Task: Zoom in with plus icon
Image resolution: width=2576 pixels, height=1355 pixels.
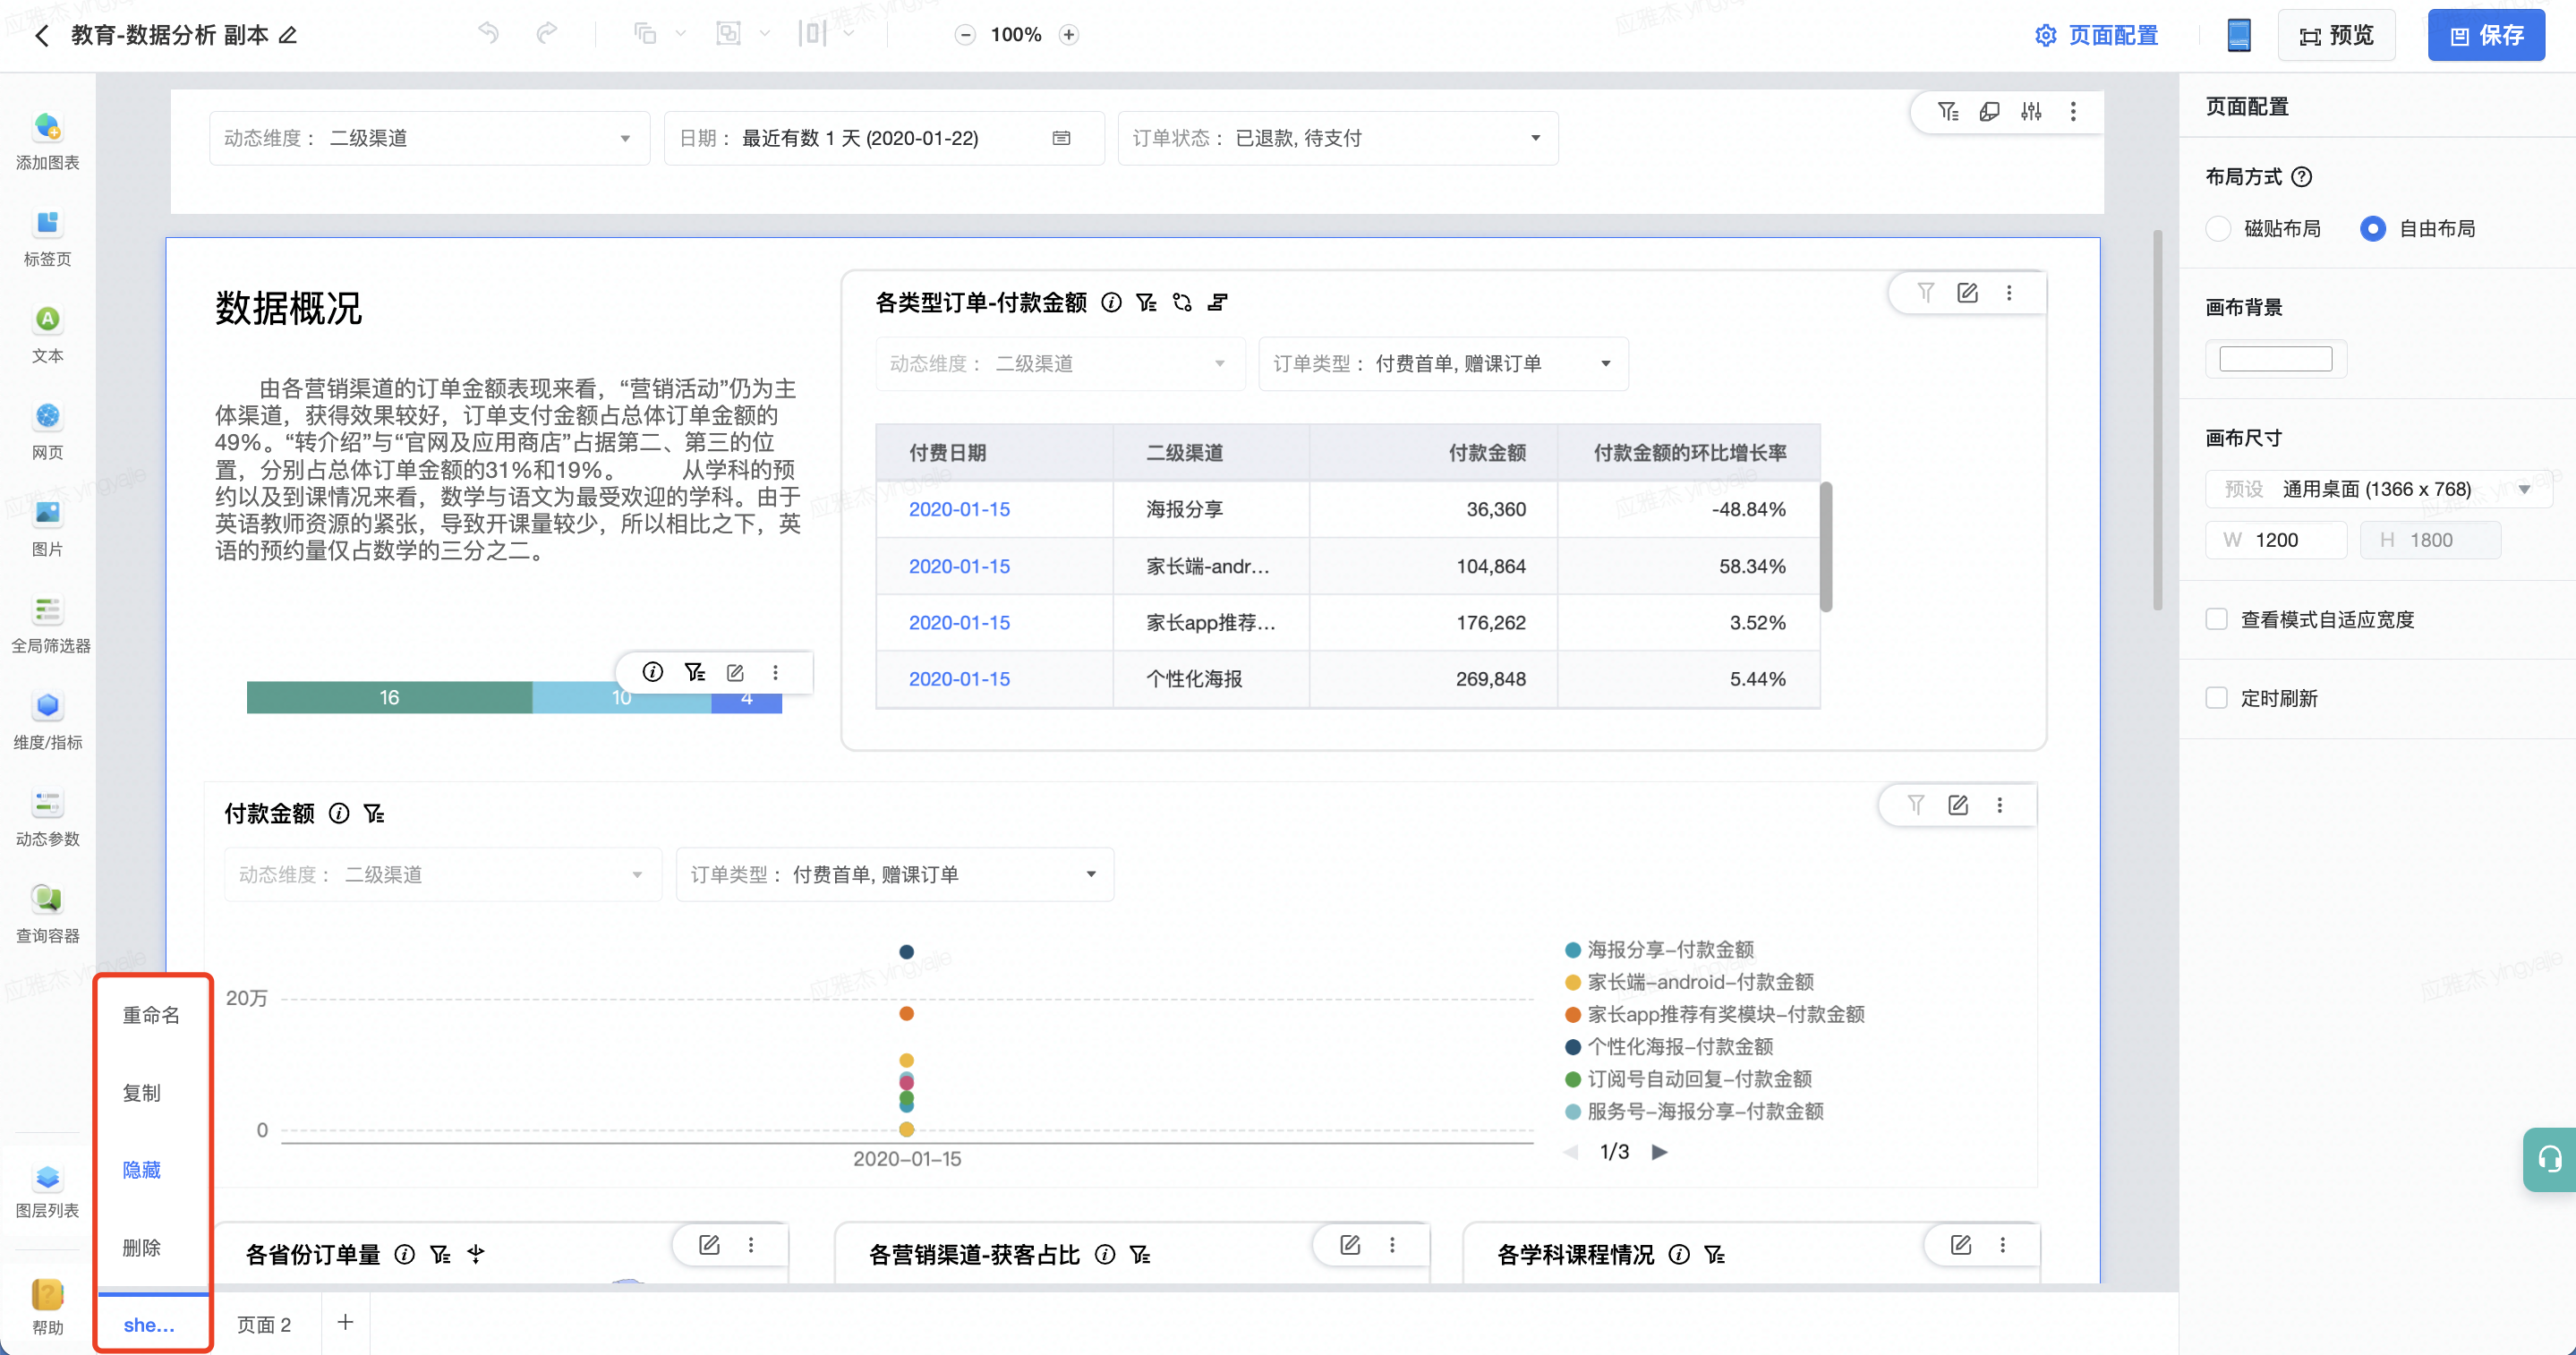Action: 1069,35
